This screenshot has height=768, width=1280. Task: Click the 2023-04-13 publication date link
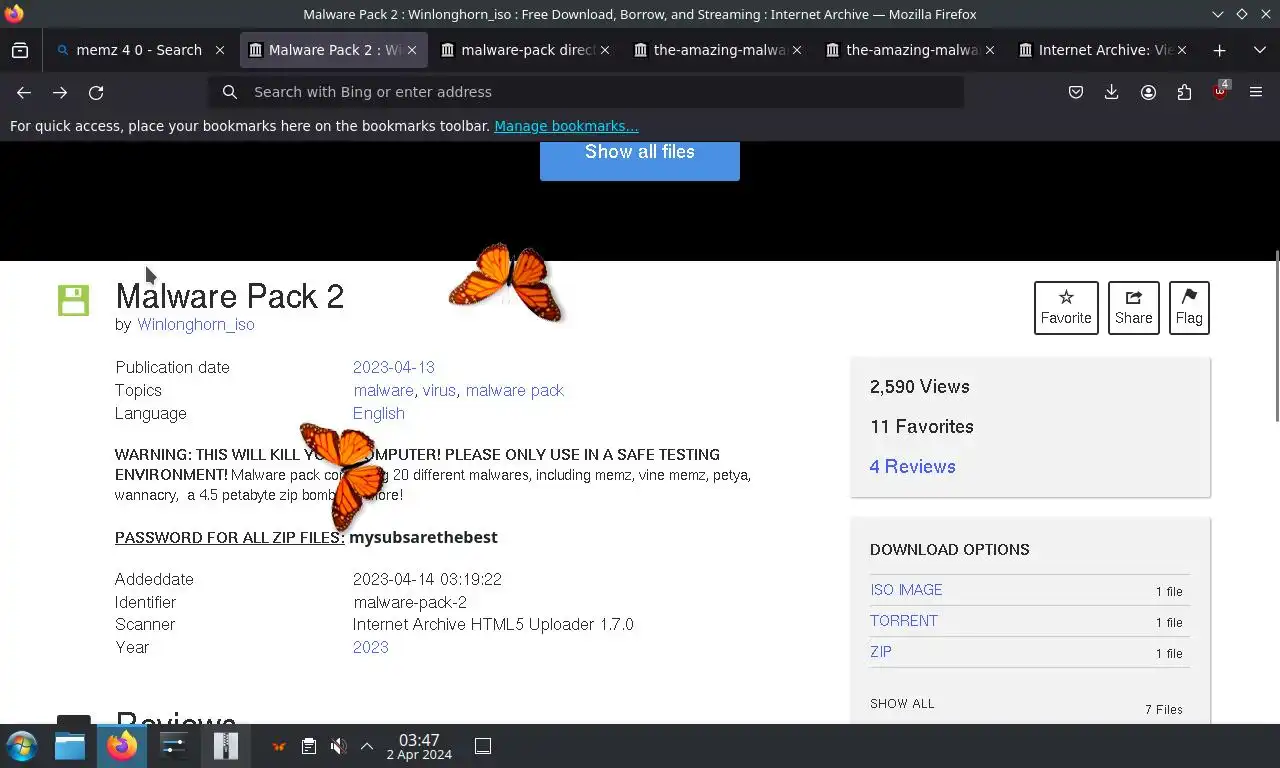pos(394,367)
